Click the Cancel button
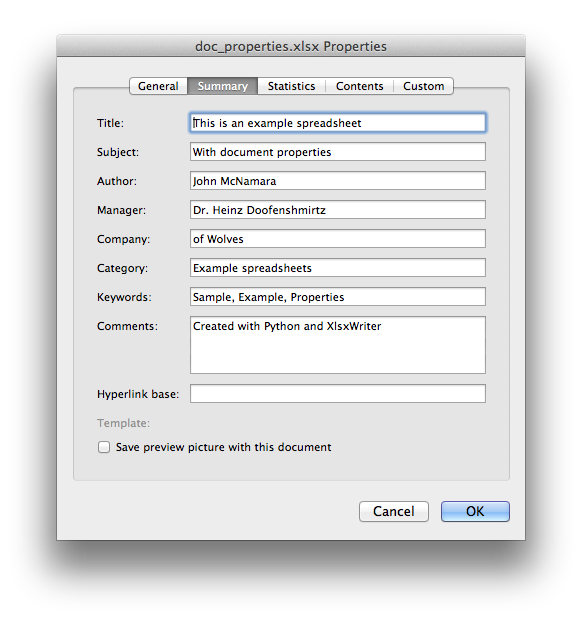This screenshot has height=619, width=582. pos(394,512)
